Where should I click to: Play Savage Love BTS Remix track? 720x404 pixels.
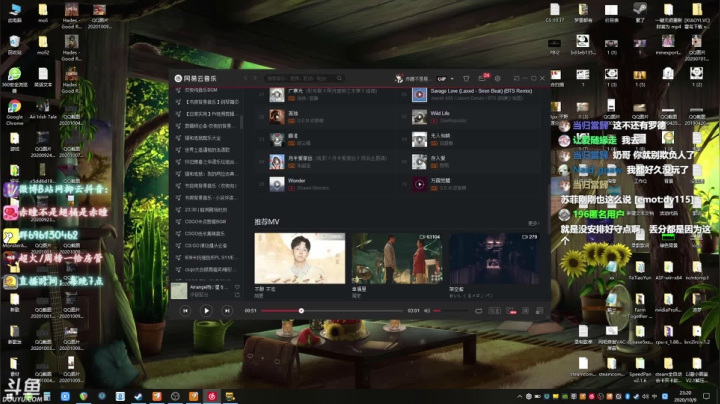pyautogui.click(x=419, y=95)
